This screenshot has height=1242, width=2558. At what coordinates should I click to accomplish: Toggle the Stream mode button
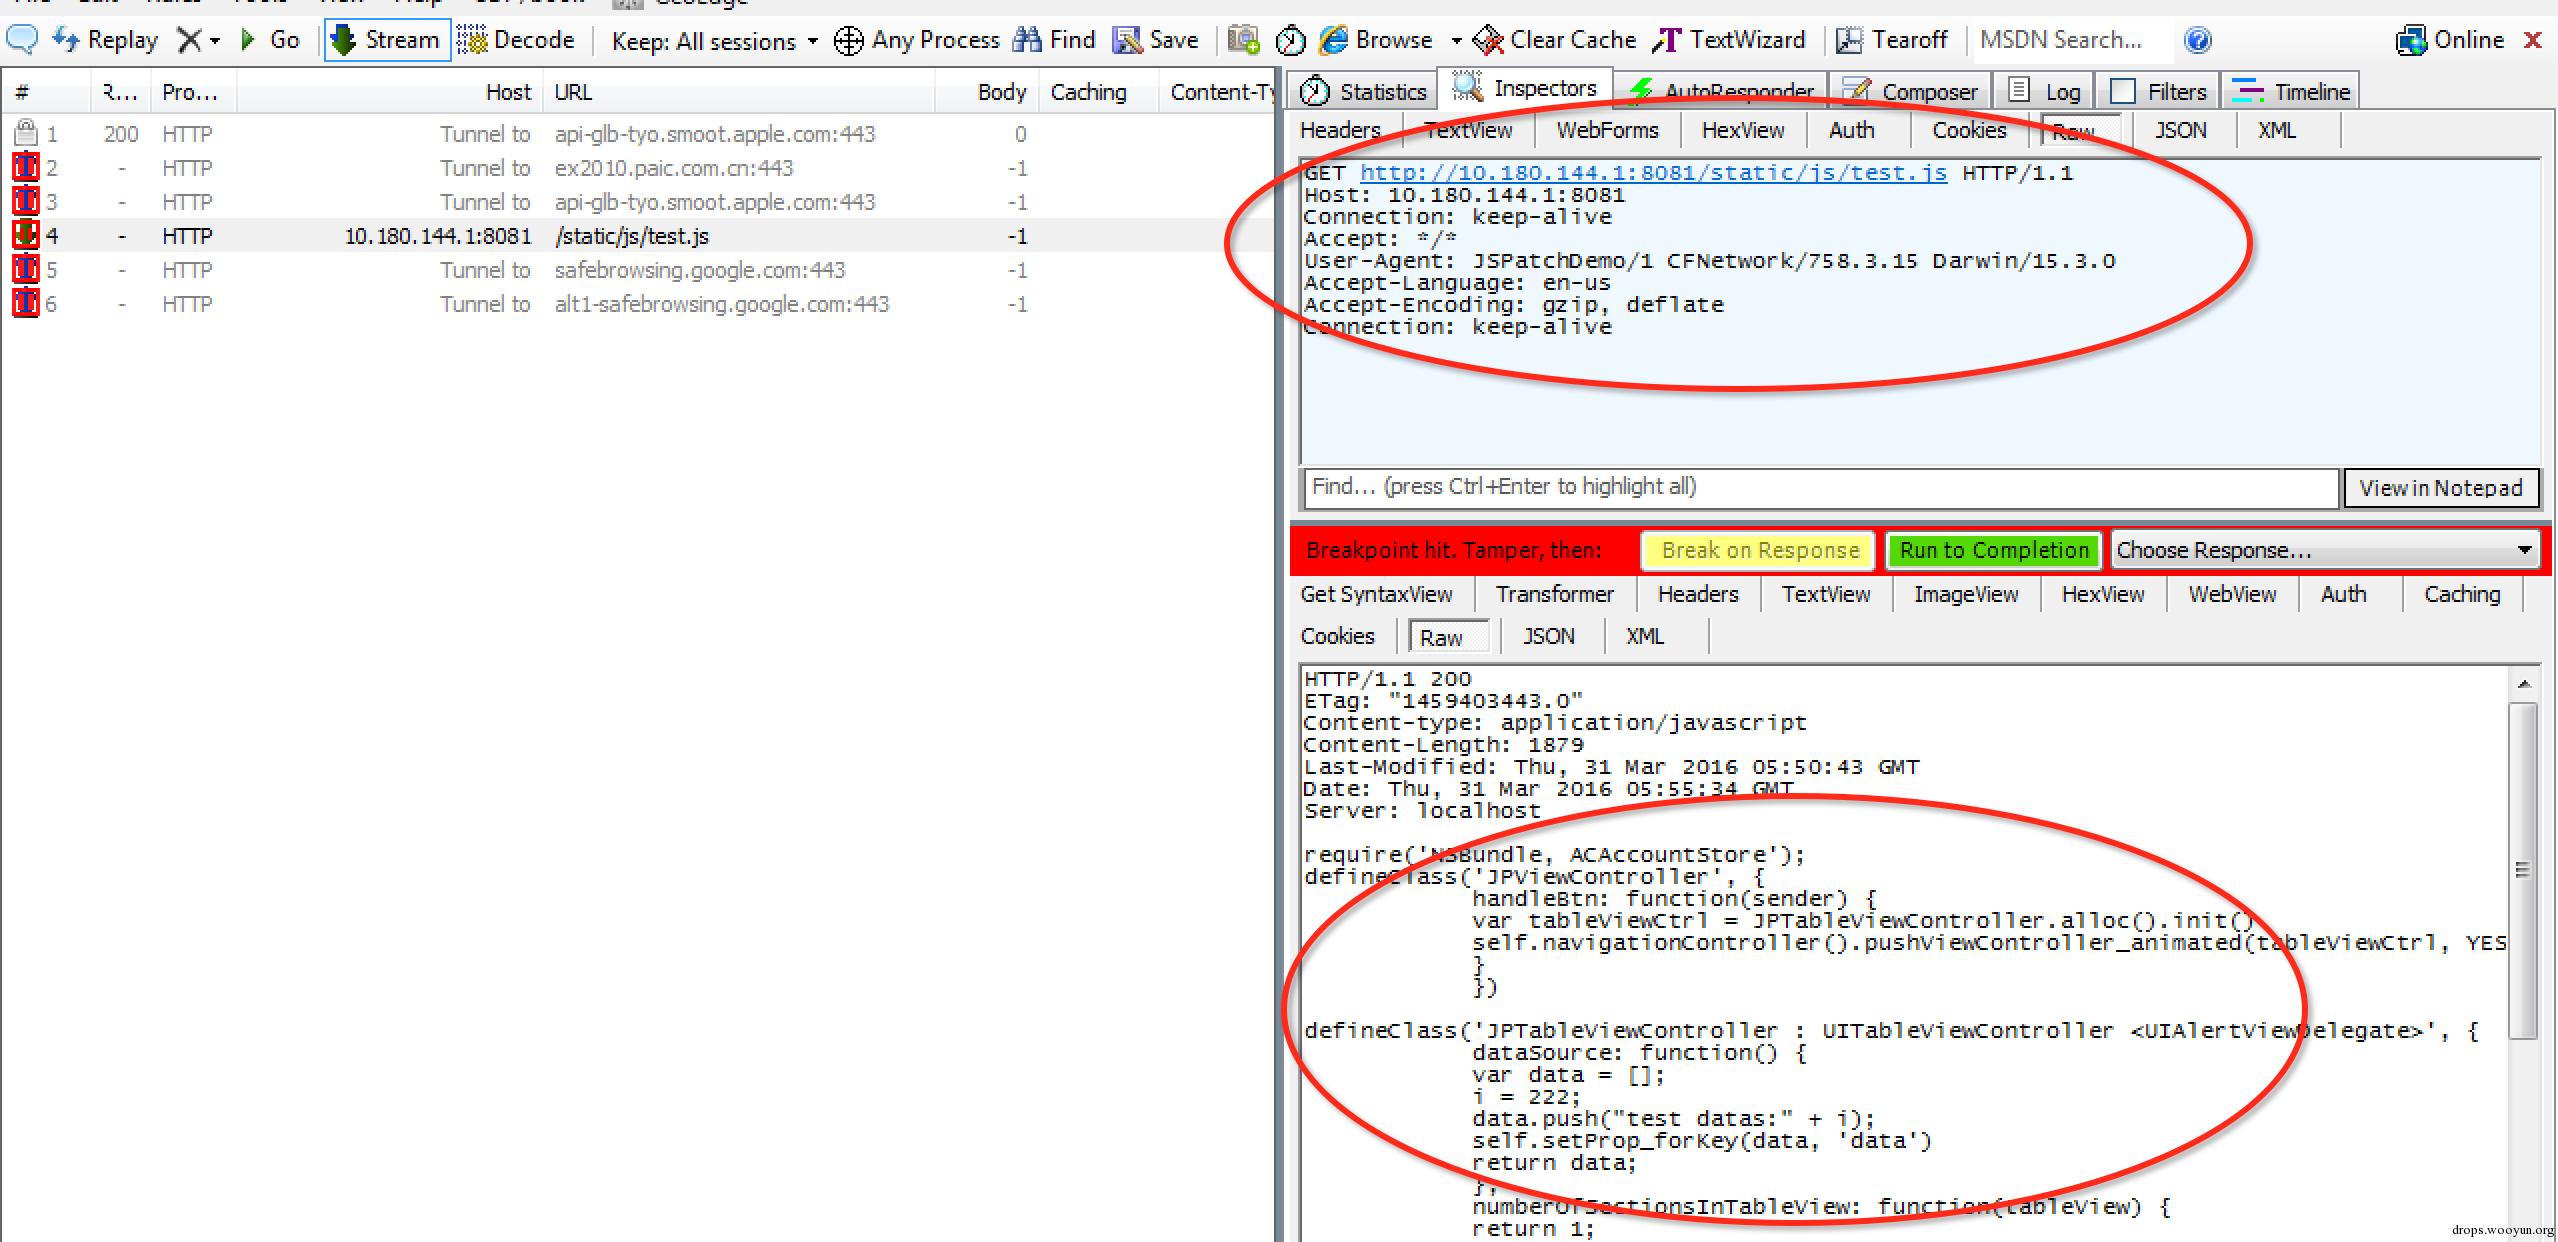click(387, 40)
